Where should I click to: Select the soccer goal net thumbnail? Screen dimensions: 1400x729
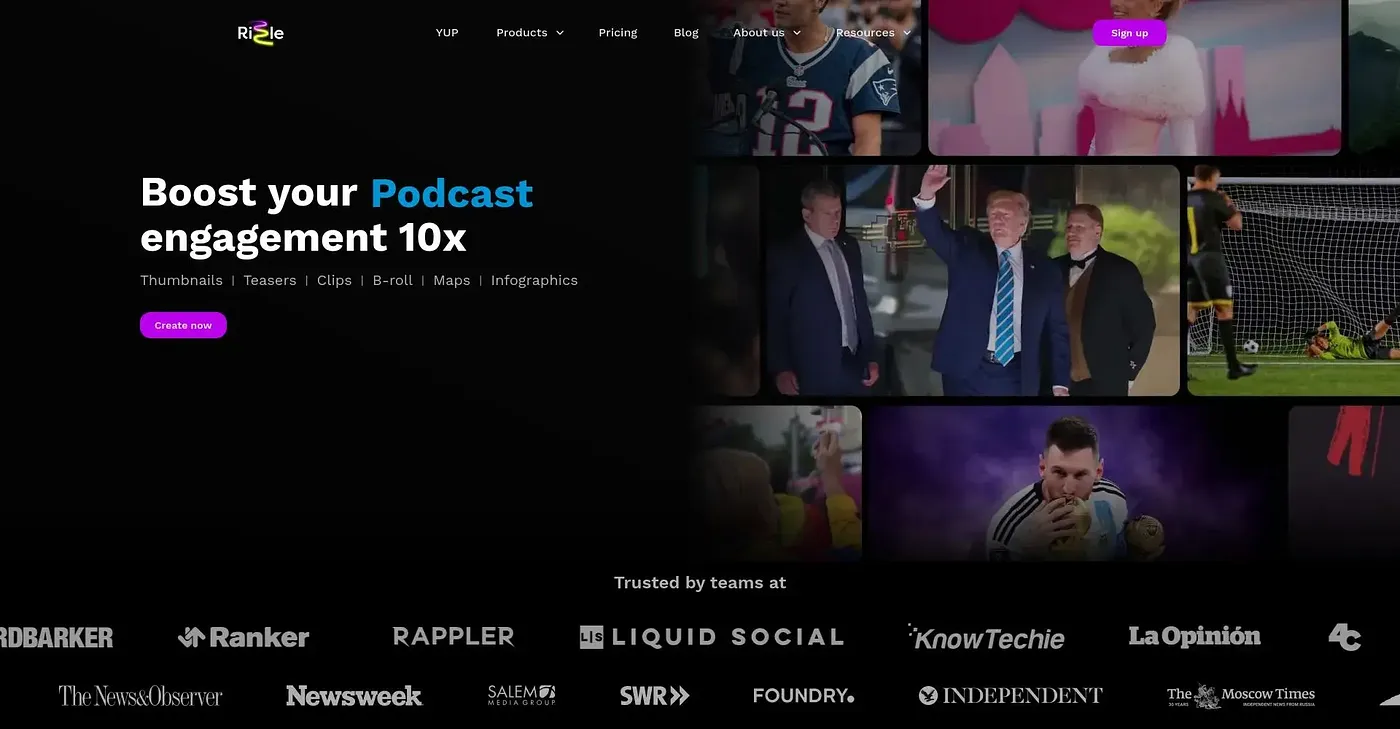coord(1293,280)
